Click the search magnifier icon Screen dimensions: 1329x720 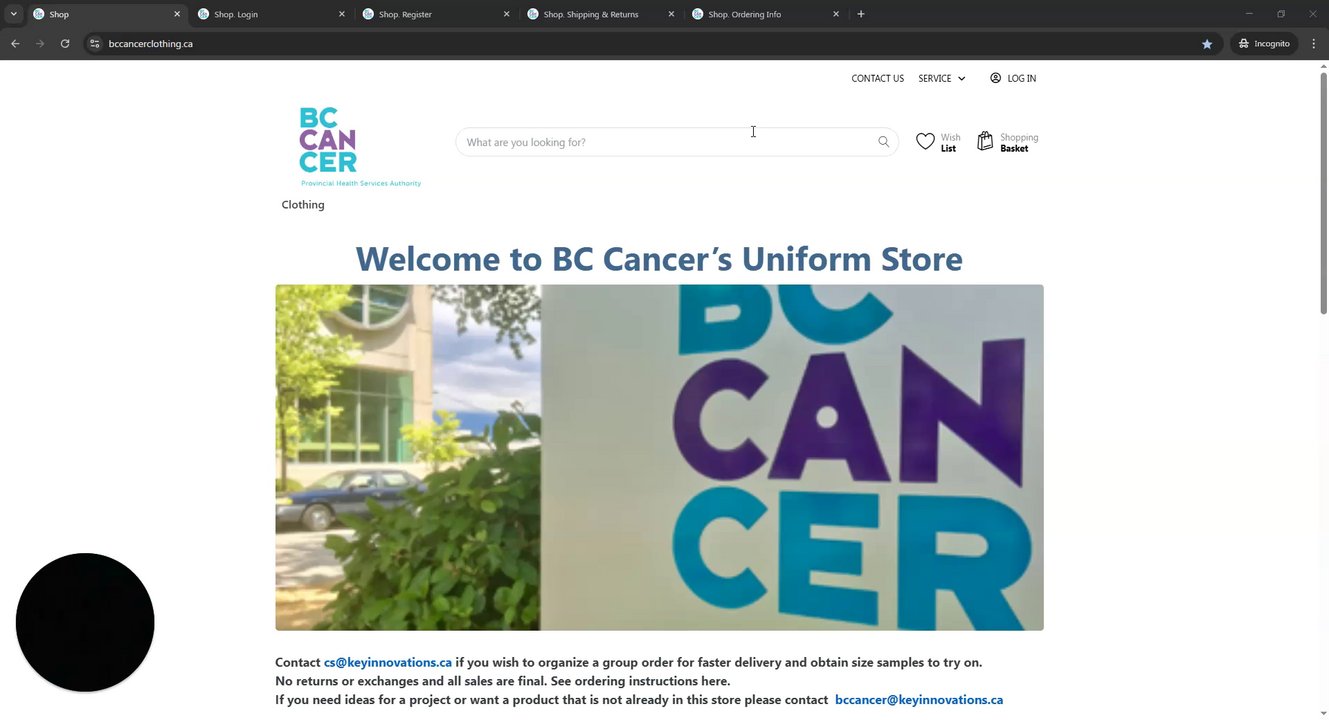(883, 142)
